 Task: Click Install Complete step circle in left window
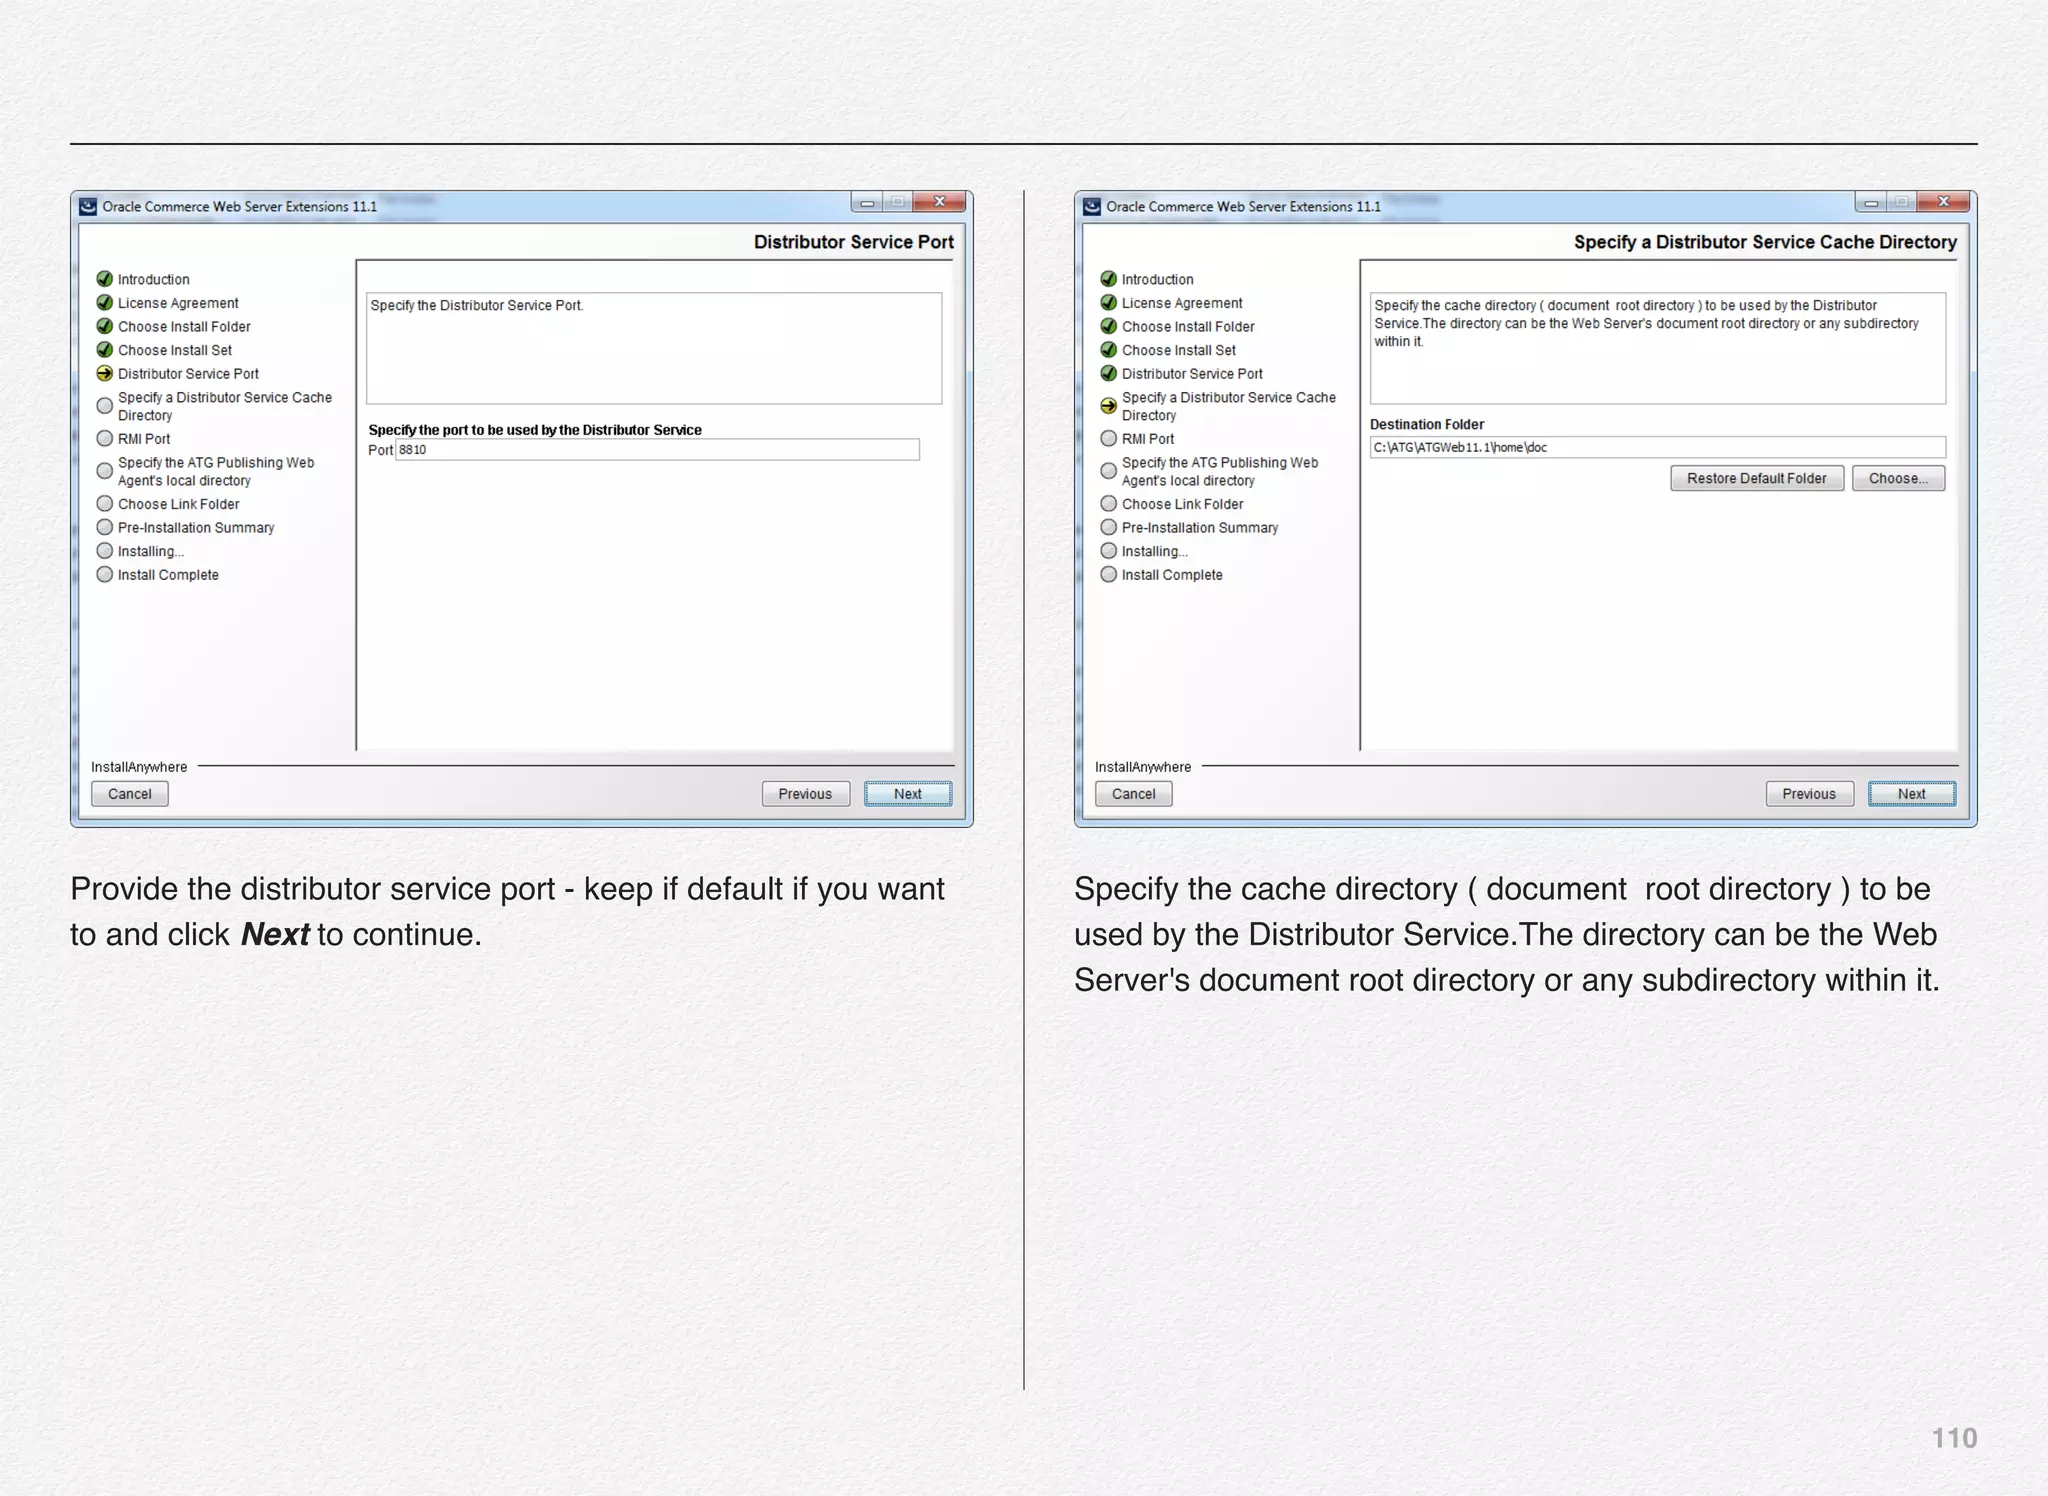[x=104, y=575]
